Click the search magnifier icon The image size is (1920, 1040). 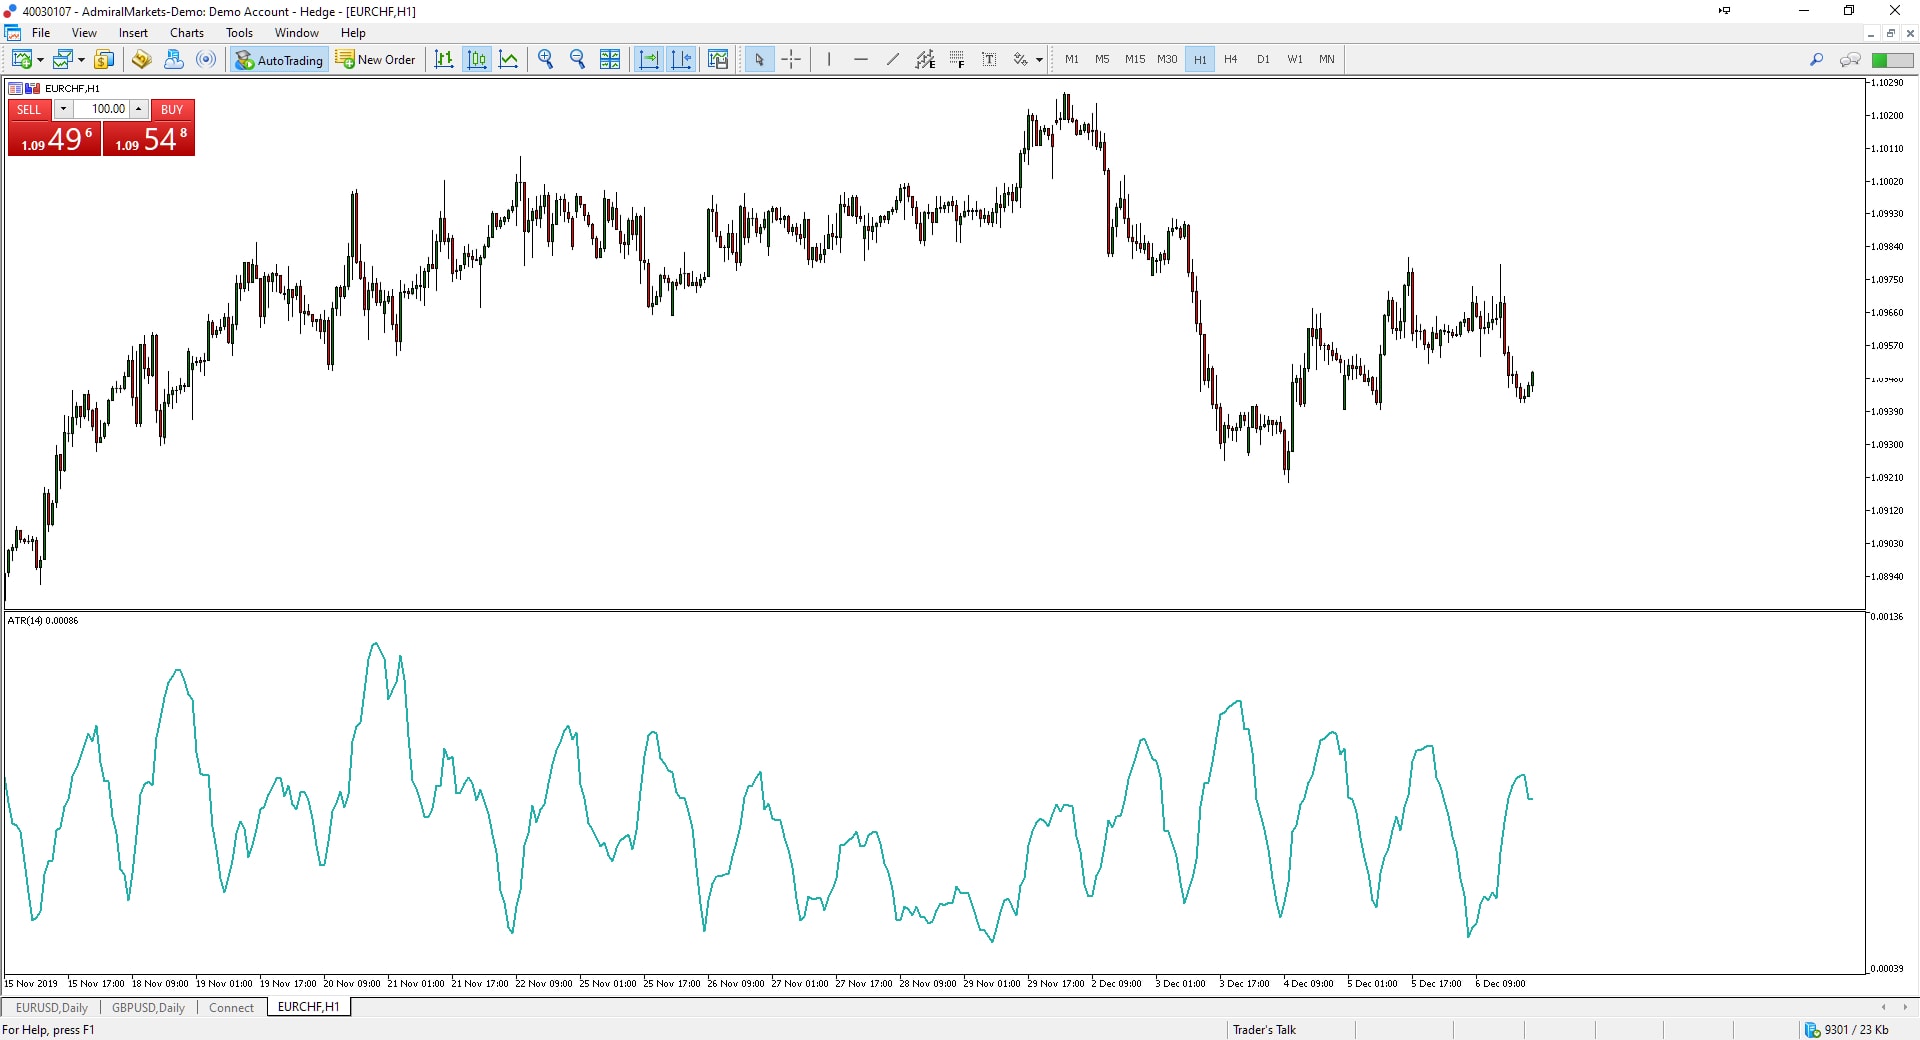[x=1816, y=60]
